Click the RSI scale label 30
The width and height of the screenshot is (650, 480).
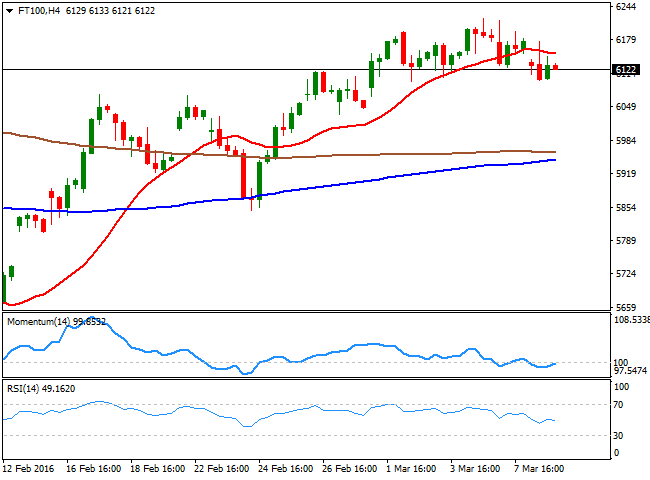(x=618, y=435)
